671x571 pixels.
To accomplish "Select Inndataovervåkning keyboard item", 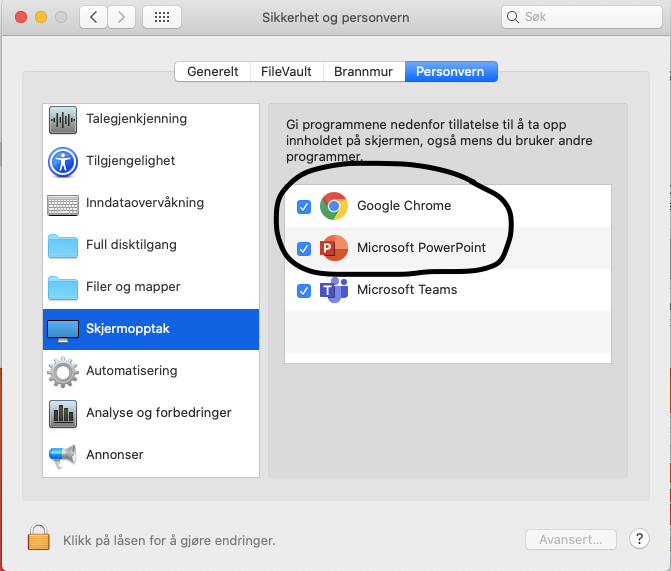I will [x=144, y=203].
